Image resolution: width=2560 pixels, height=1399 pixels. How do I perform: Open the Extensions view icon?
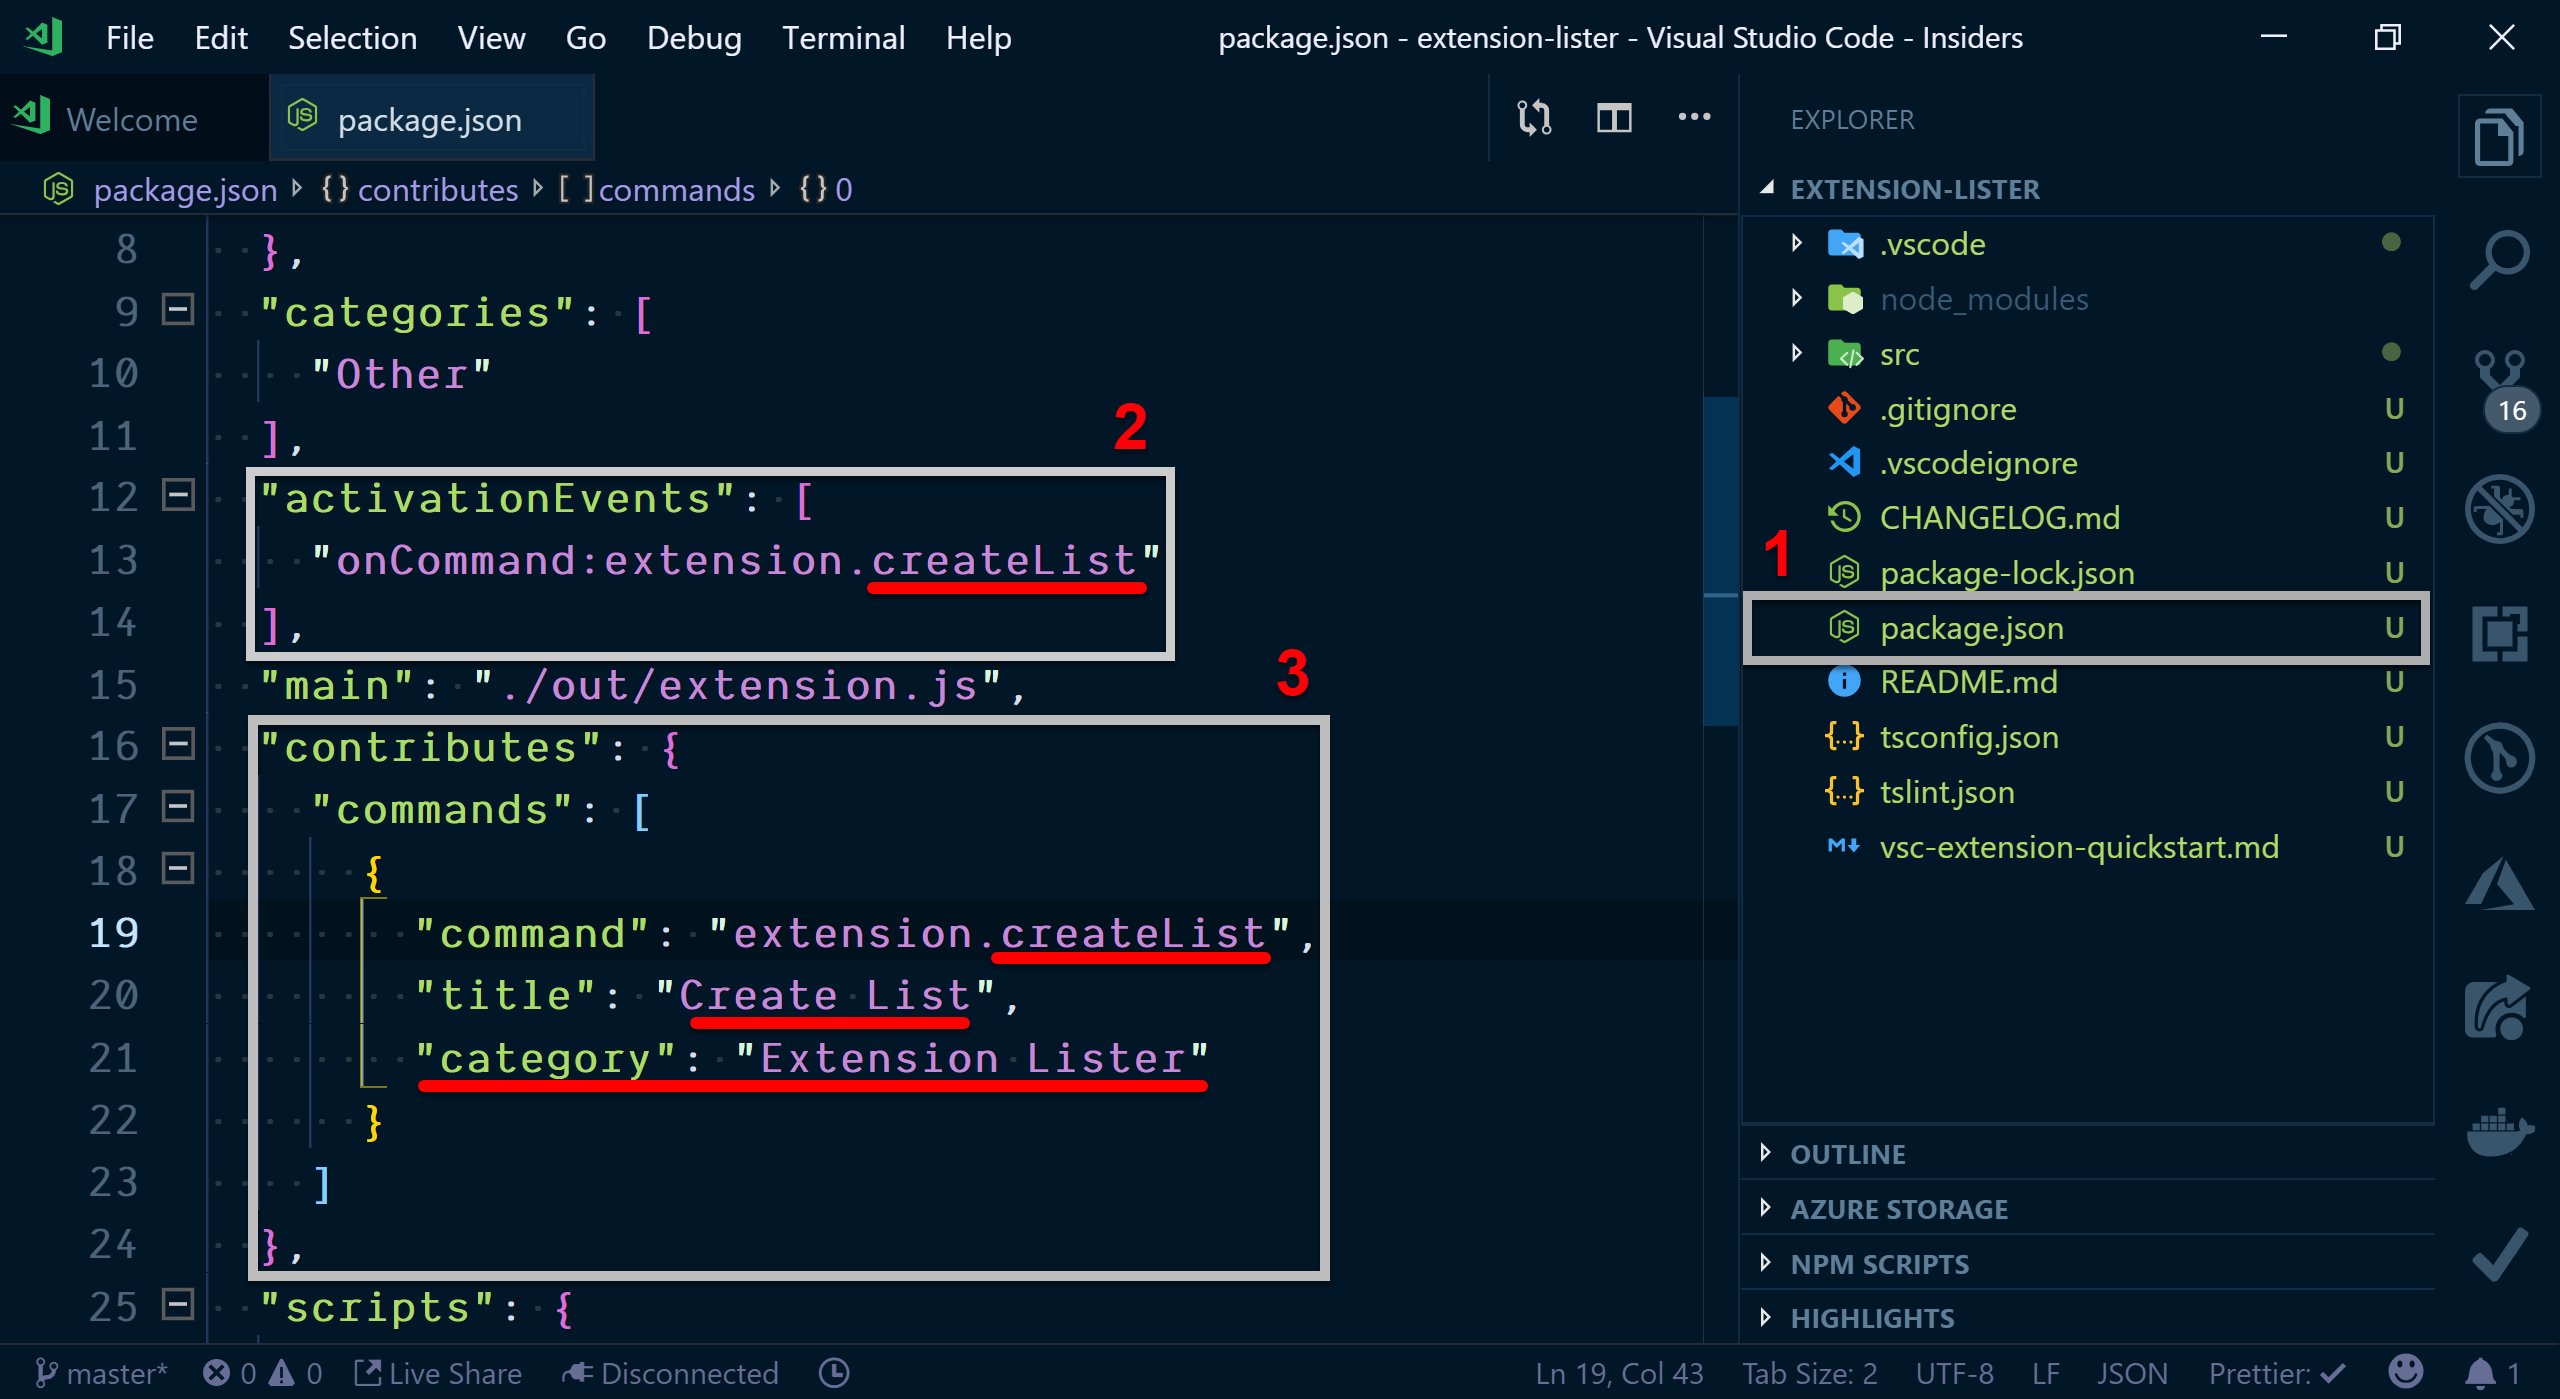(x=2499, y=633)
